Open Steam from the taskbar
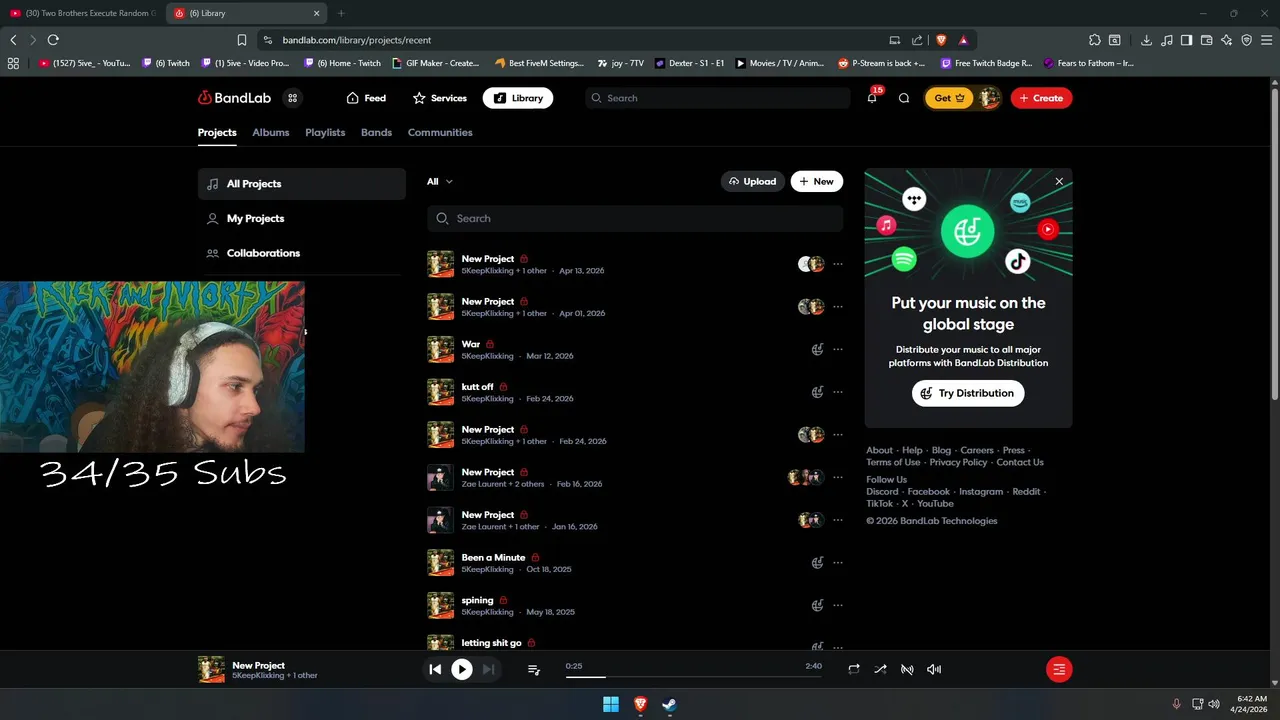This screenshot has width=1280, height=720. pyautogui.click(x=669, y=704)
